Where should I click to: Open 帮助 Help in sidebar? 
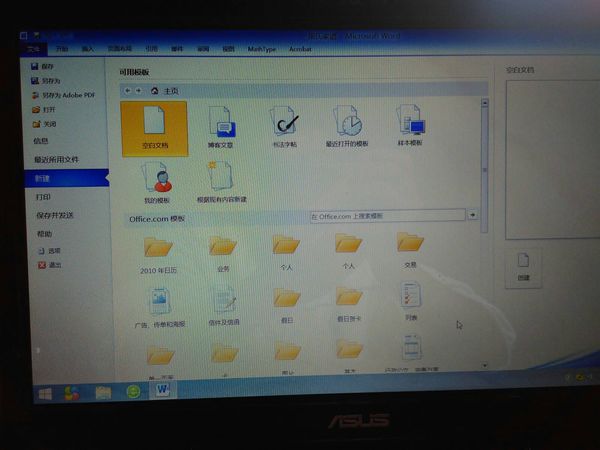click(x=44, y=233)
